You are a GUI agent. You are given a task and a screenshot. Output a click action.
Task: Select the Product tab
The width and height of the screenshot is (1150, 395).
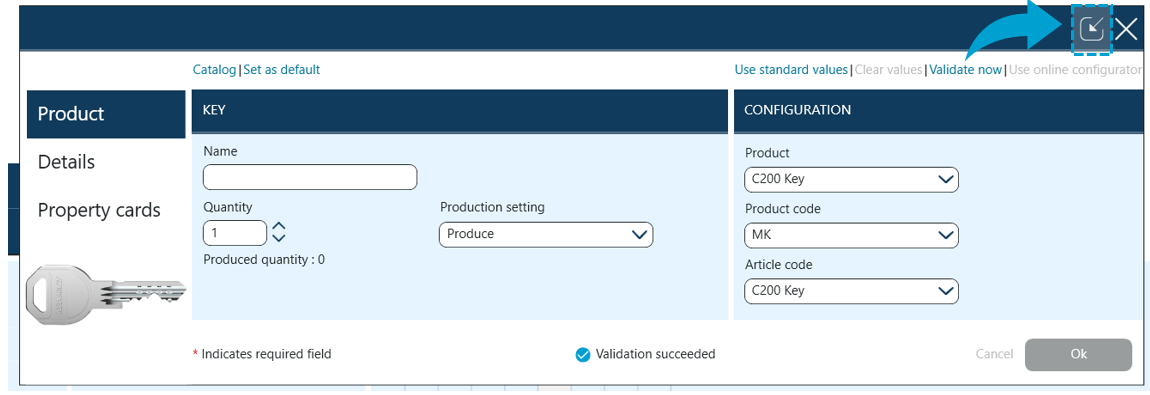click(x=106, y=114)
